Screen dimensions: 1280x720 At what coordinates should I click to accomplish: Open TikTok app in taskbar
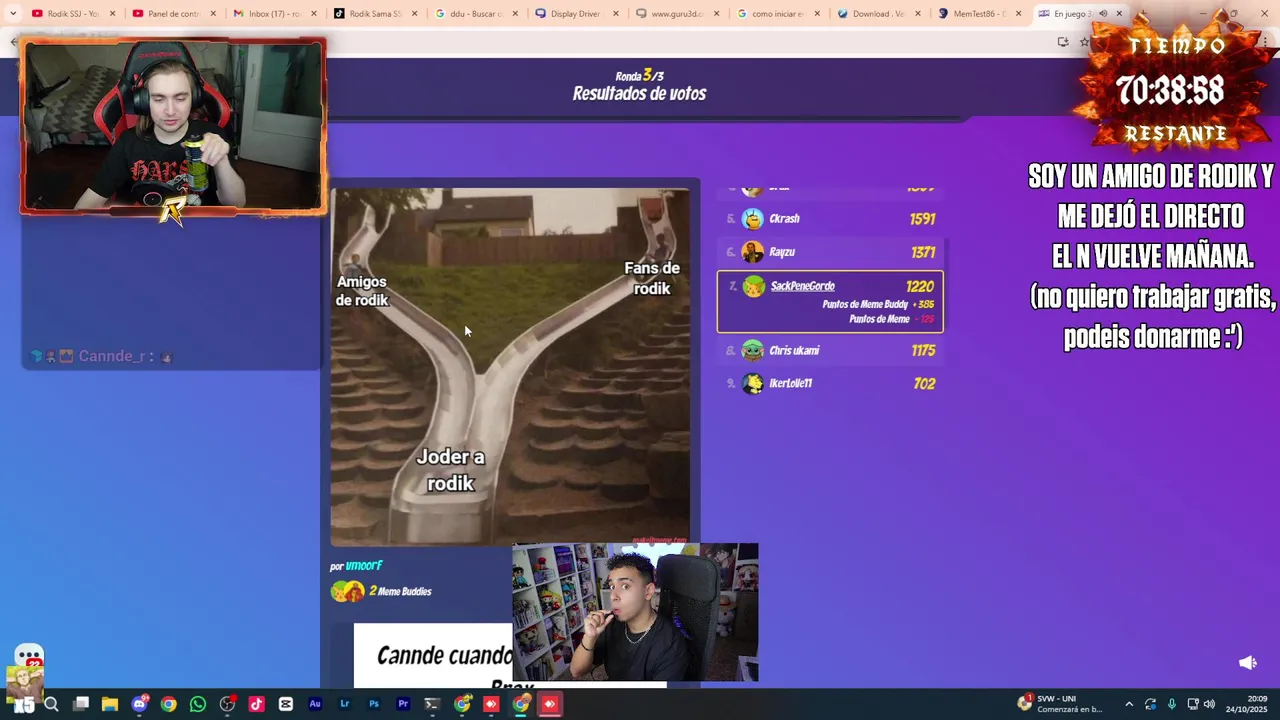256,704
